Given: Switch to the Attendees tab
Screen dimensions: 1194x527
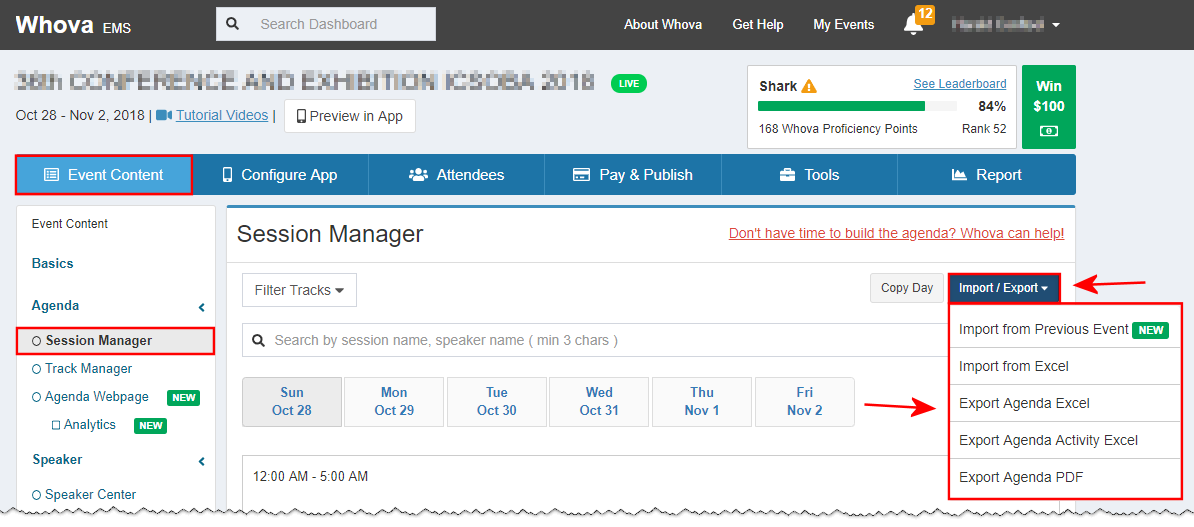Looking at the screenshot, I should pyautogui.click(x=456, y=175).
